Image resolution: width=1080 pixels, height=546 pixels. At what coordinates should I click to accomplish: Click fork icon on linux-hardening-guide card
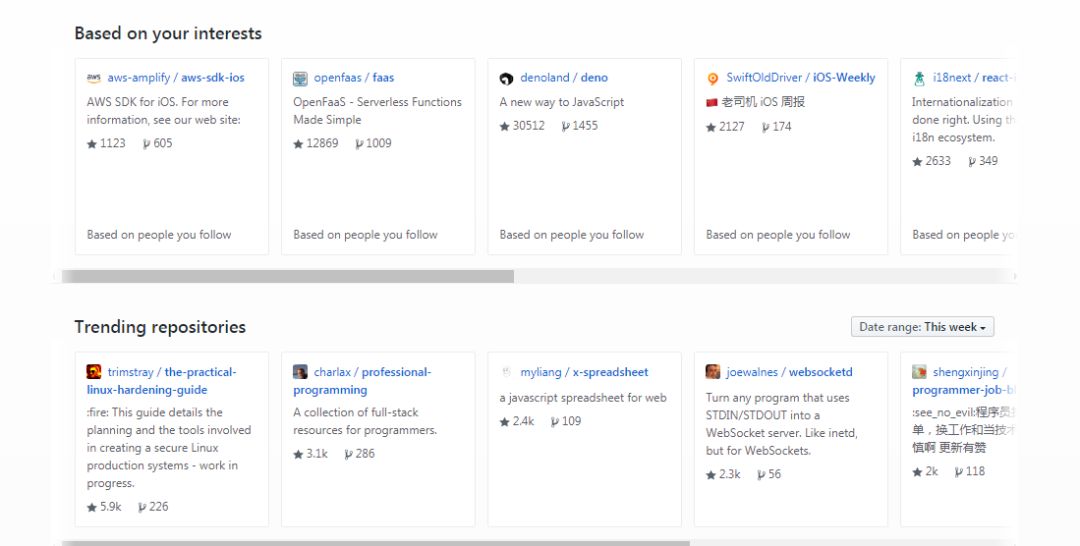(142, 507)
